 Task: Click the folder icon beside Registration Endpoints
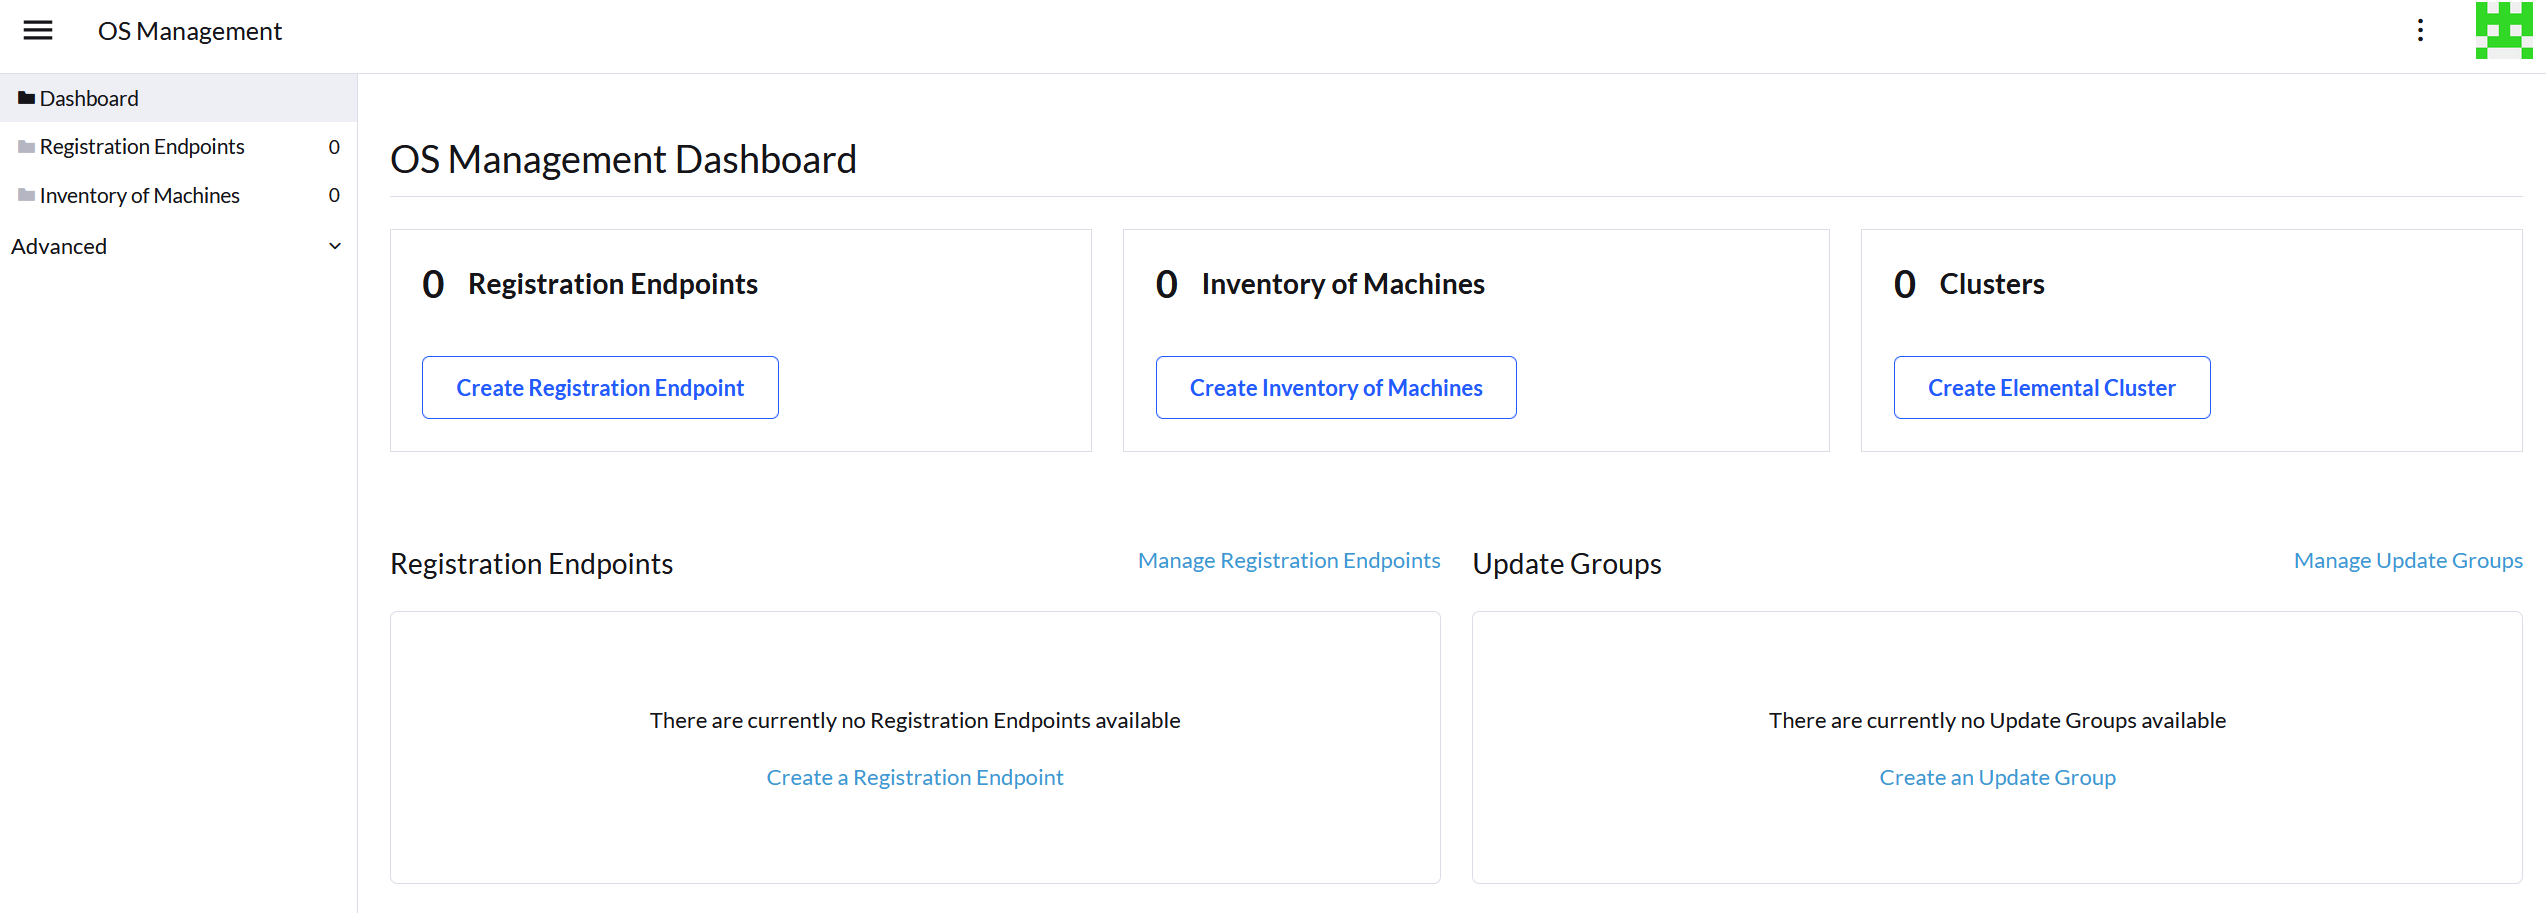click(26, 145)
